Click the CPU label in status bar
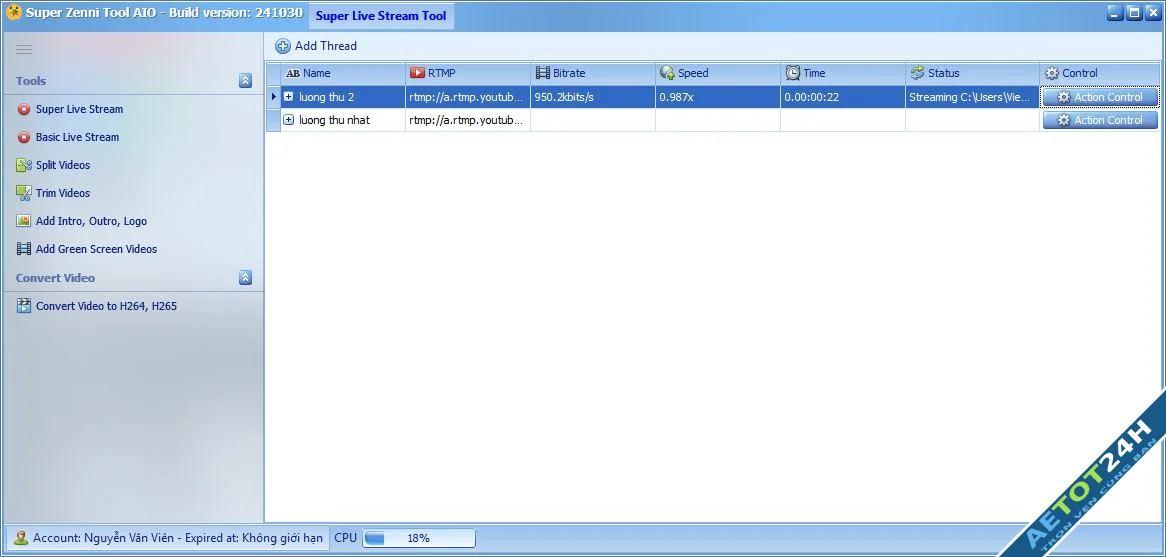1166x557 pixels. click(346, 538)
